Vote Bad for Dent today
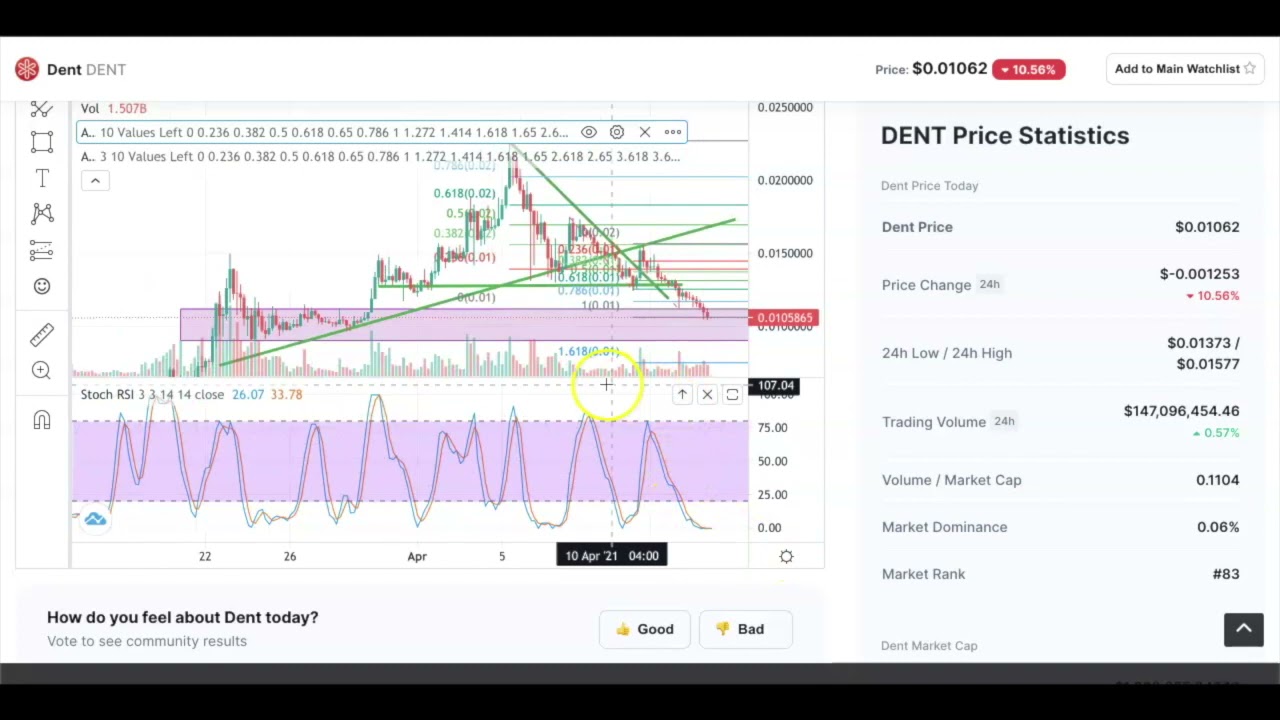 point(745,629)
